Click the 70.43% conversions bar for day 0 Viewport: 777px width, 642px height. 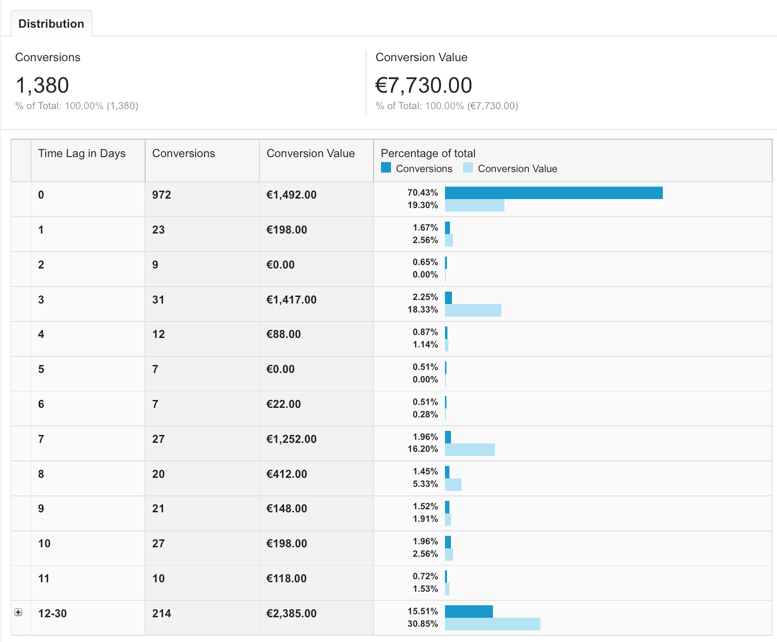tap(553, 193)
